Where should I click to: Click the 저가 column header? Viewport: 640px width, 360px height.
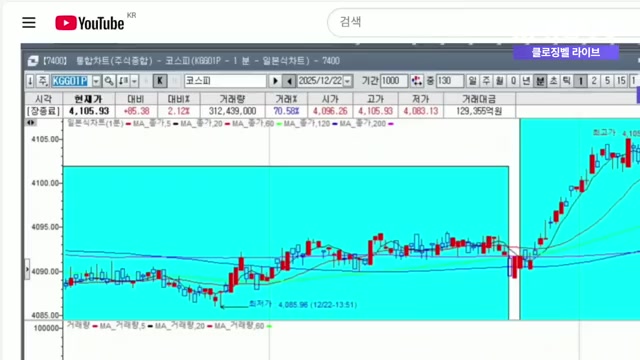pyautogui.click(x=420, y=99)
